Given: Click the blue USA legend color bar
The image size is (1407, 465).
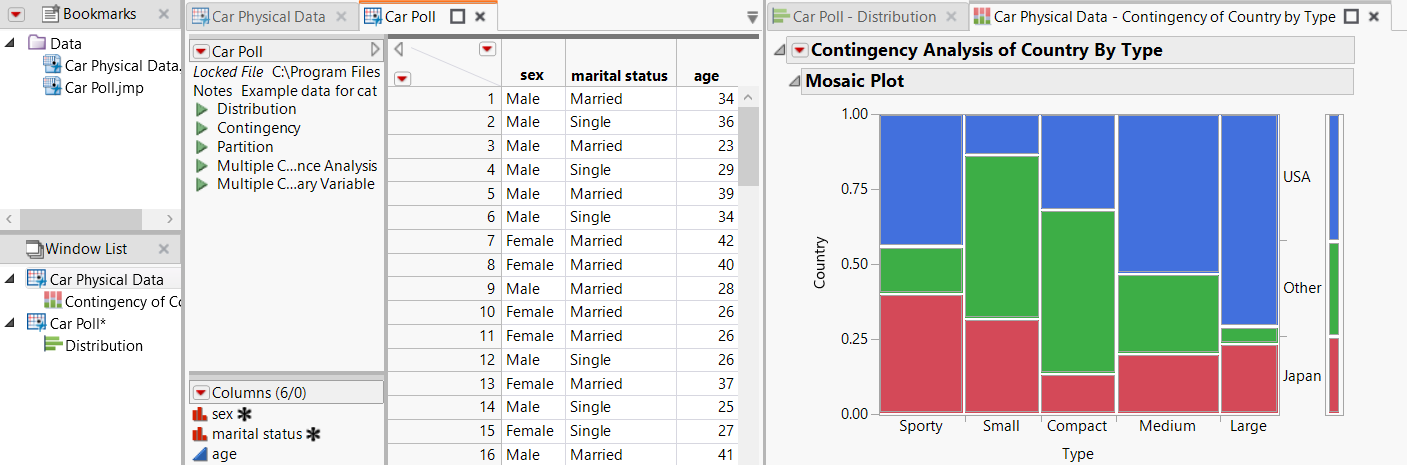Looking at the screenshot, I should click(1334, 178).
